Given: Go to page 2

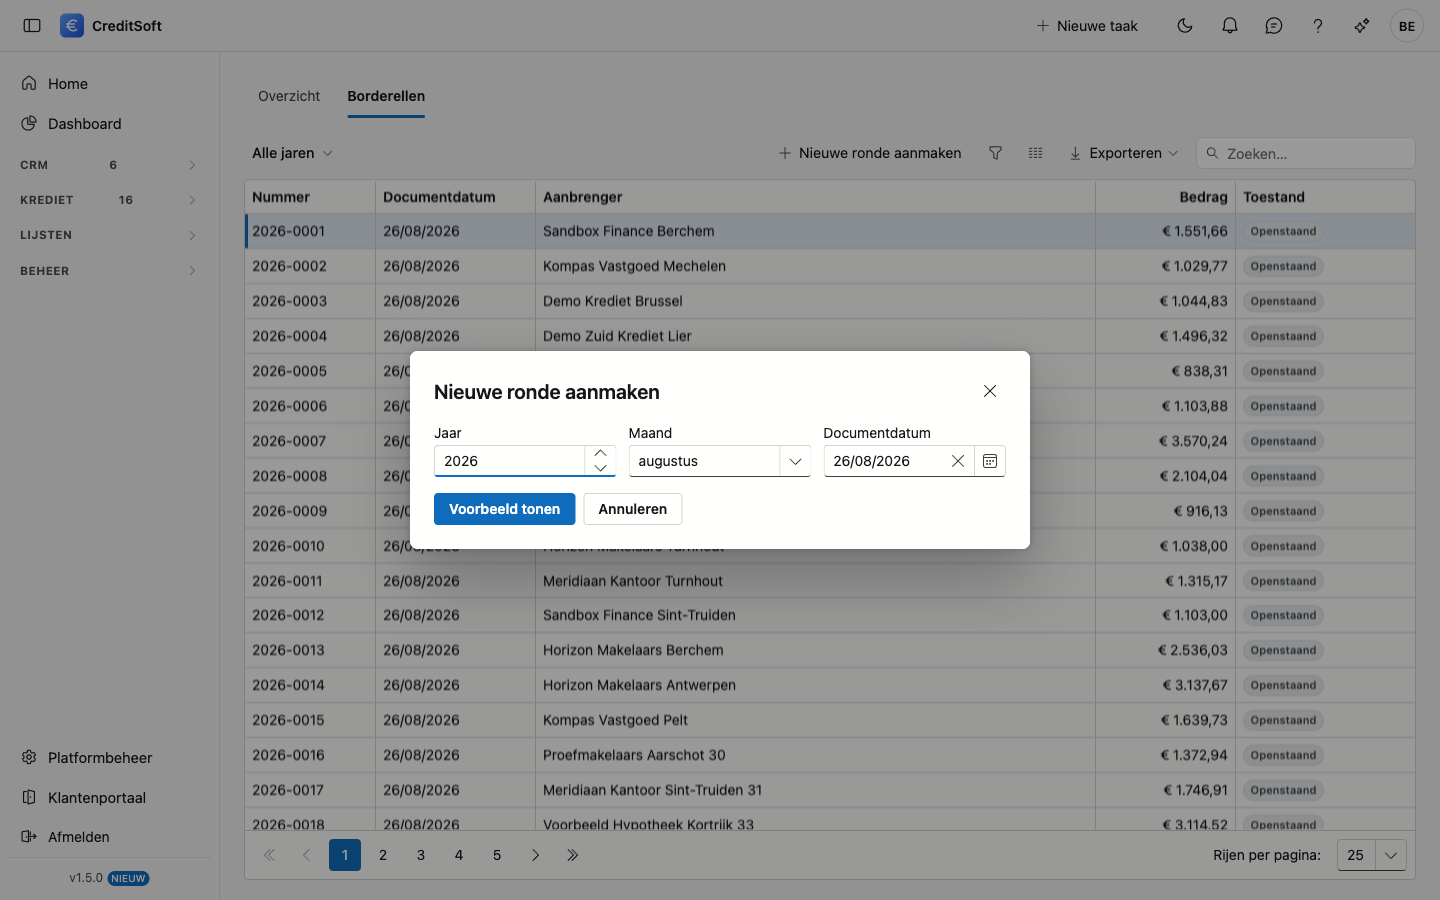Looking at the screenshot, I should point(383,855).
